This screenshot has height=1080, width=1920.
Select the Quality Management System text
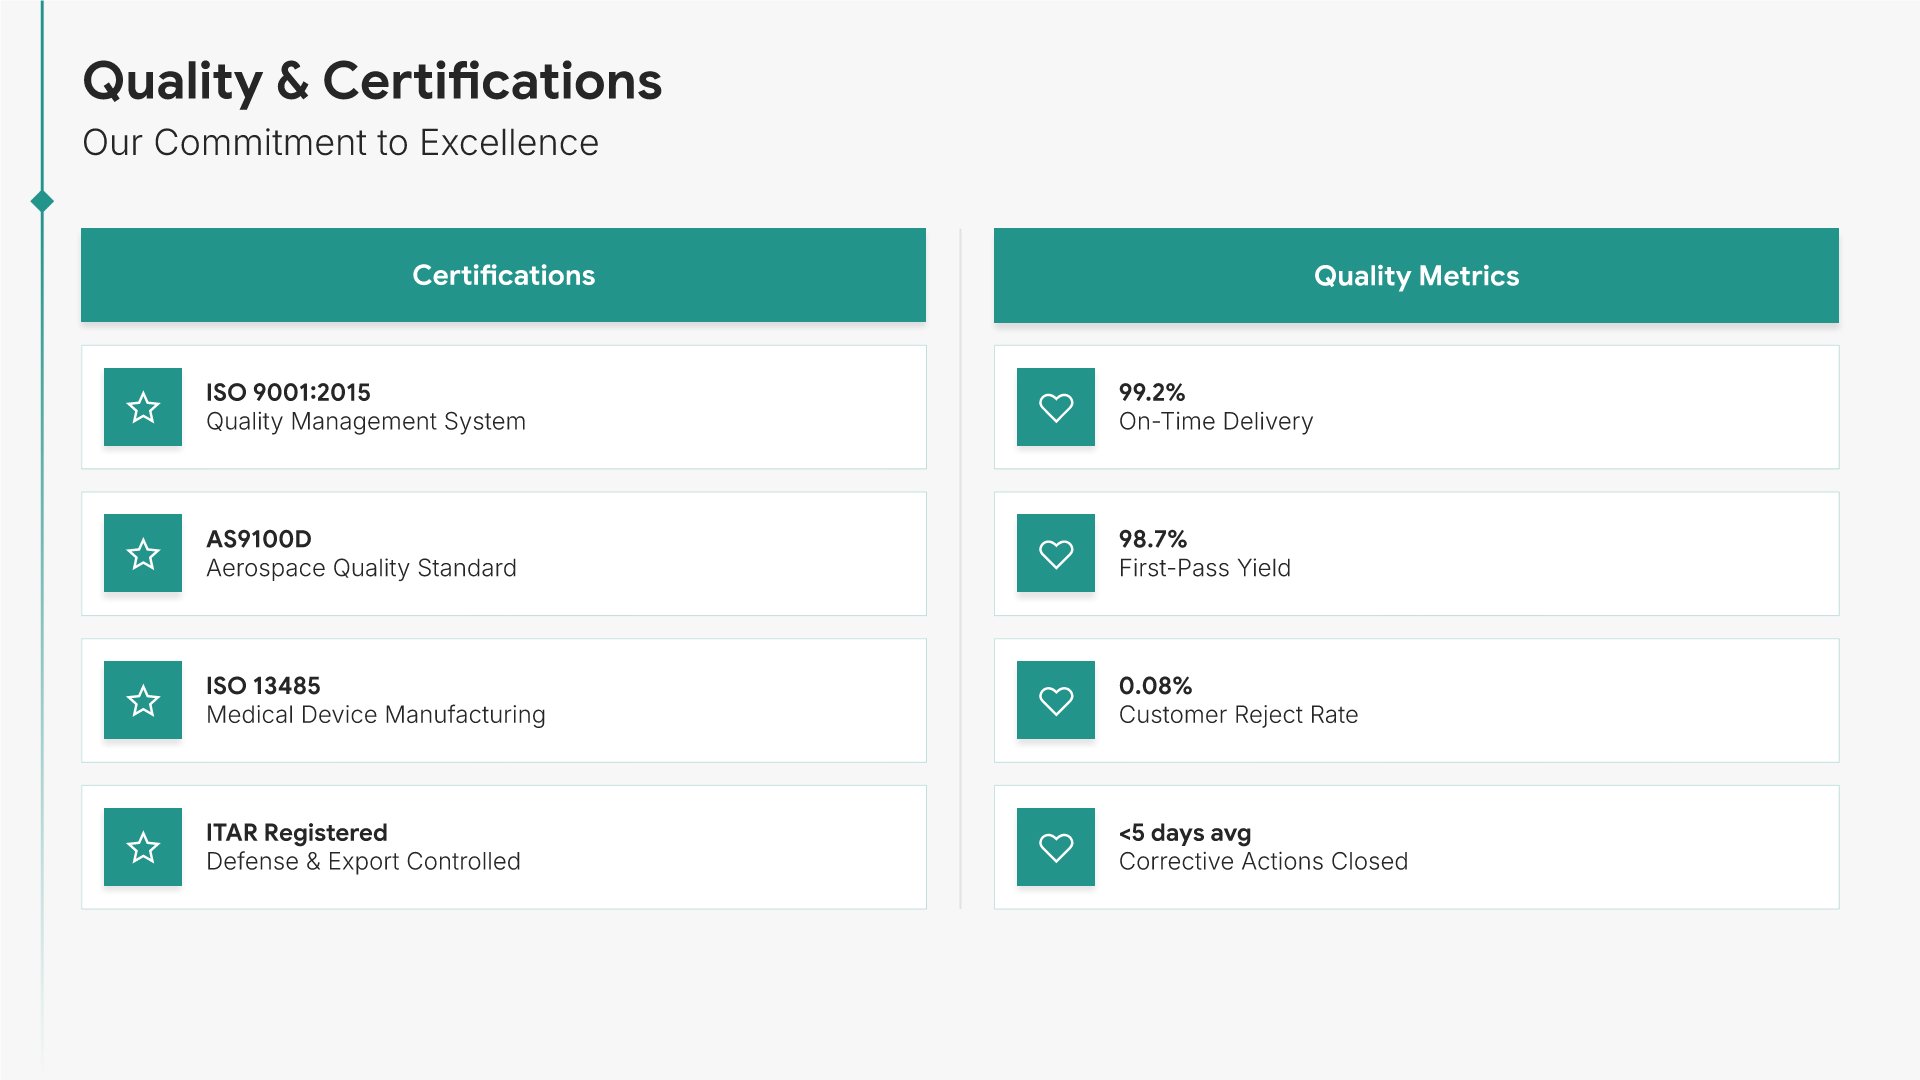pyautogui.click(x=366, y=422)
